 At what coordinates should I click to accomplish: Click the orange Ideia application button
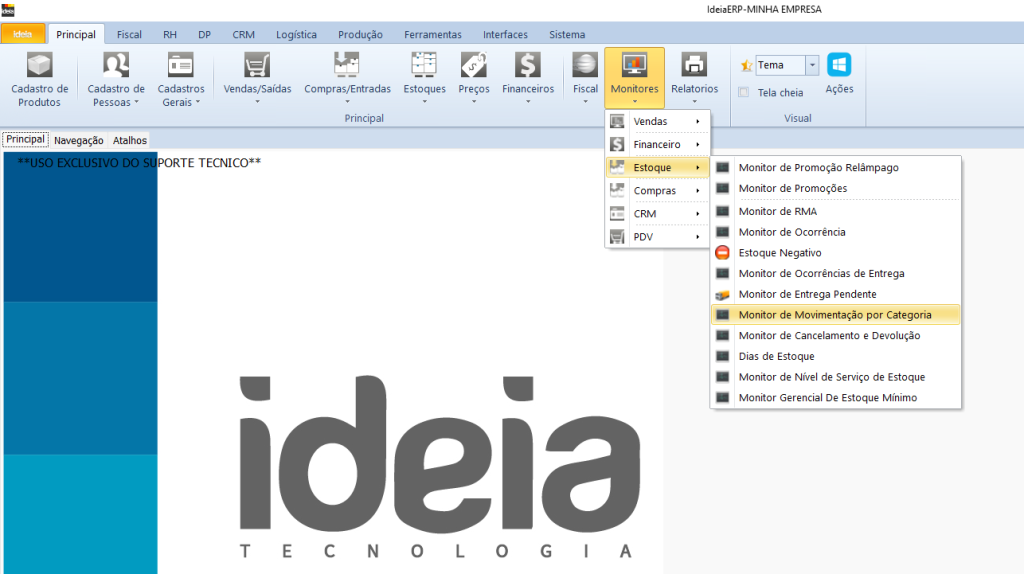pos(23,34)
